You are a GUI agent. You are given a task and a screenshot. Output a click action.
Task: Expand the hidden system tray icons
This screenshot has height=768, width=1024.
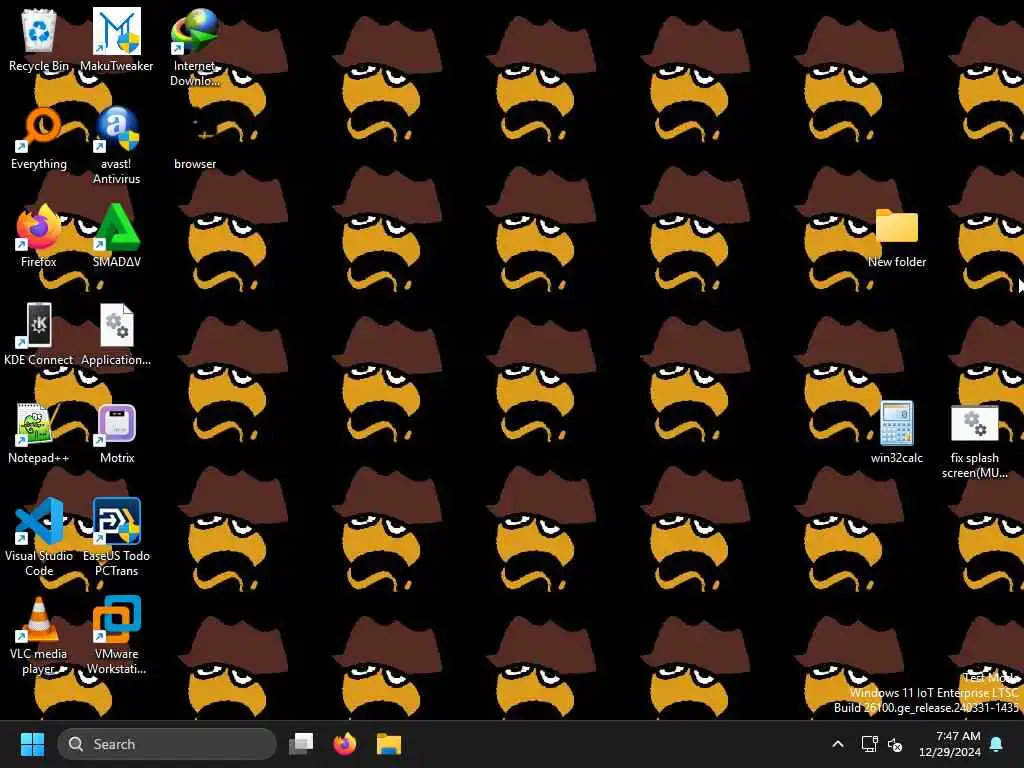pos(838,744)
